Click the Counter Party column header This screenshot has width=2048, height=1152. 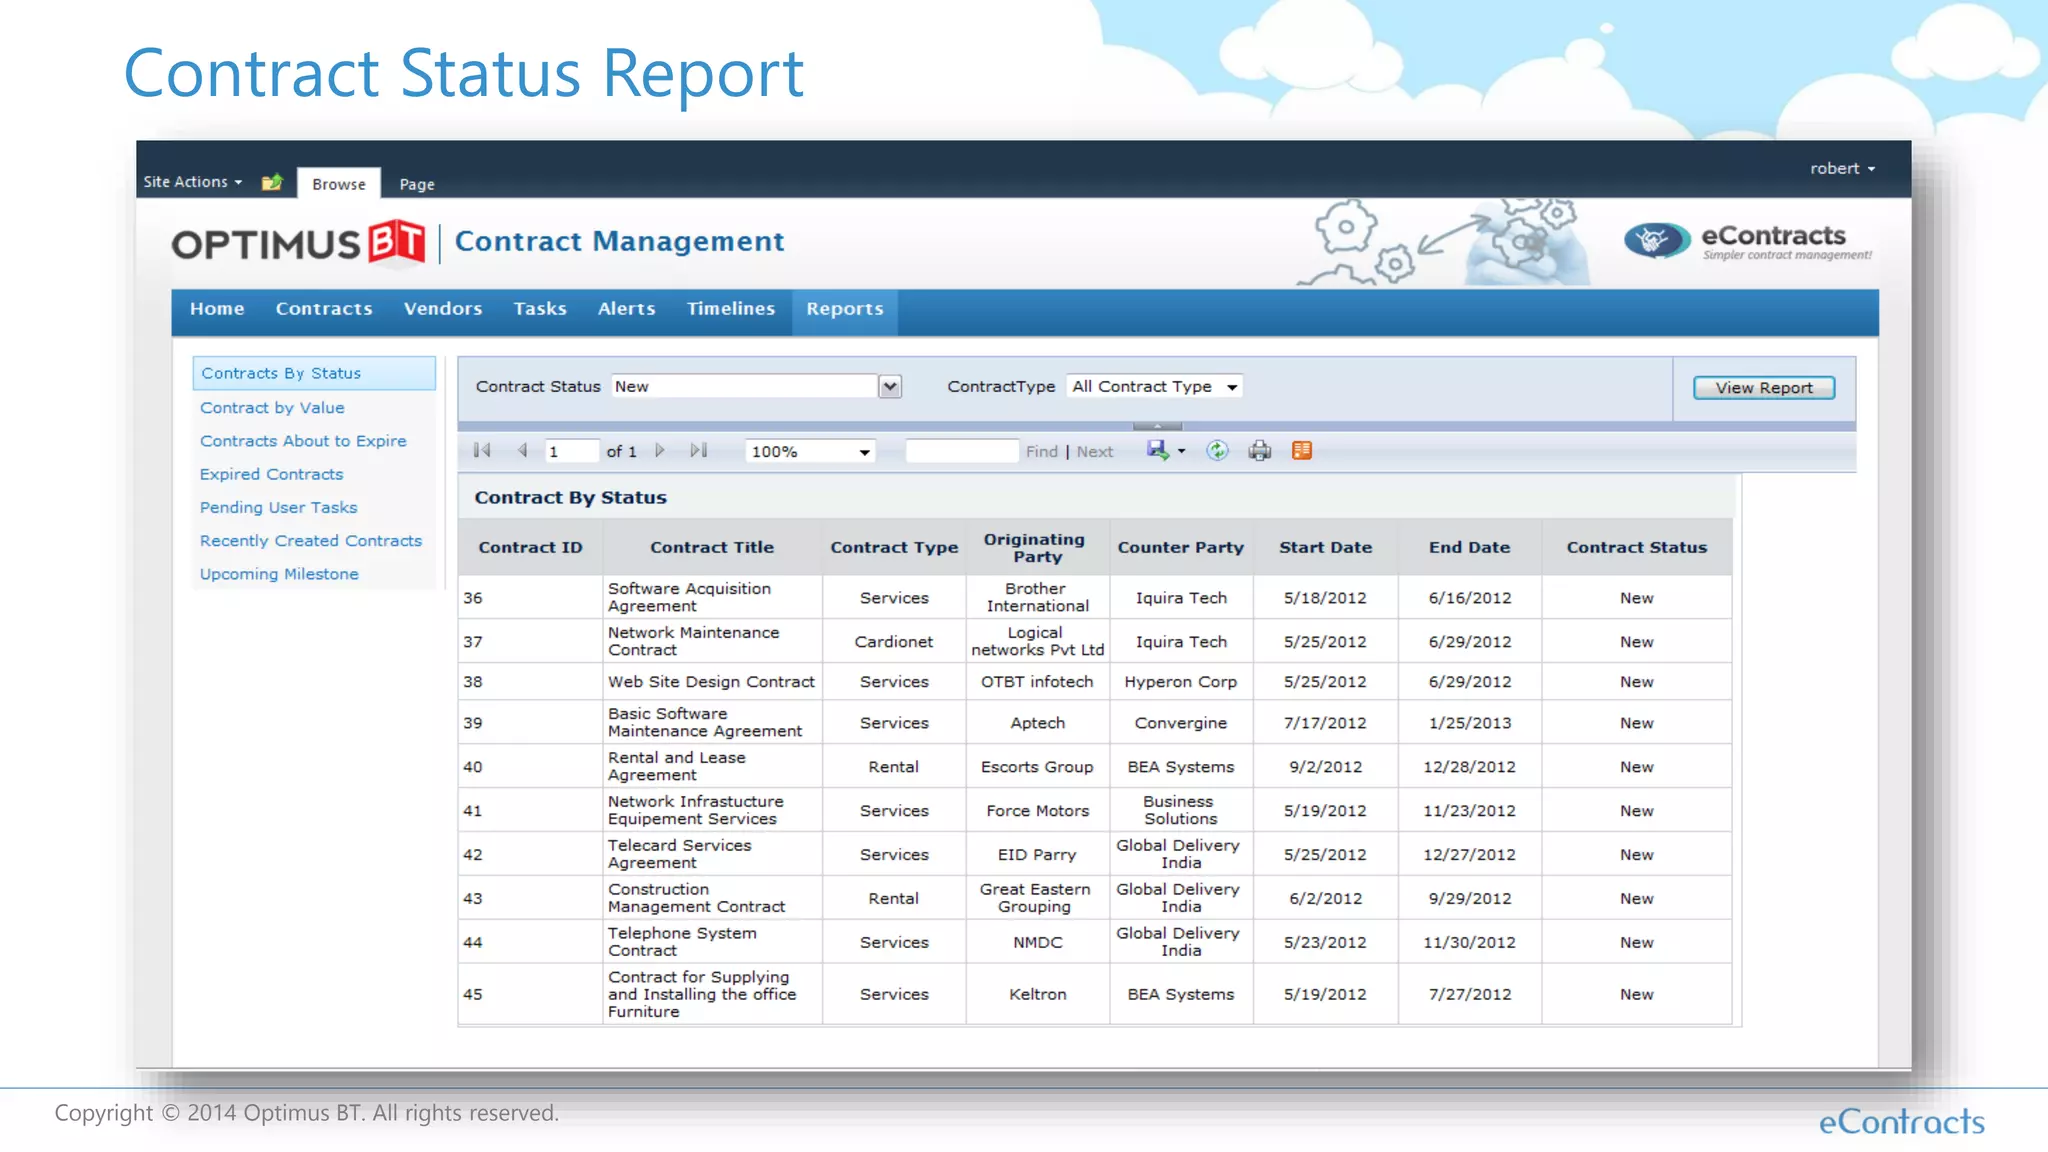pyautogui.click(x=1181, y=547)
